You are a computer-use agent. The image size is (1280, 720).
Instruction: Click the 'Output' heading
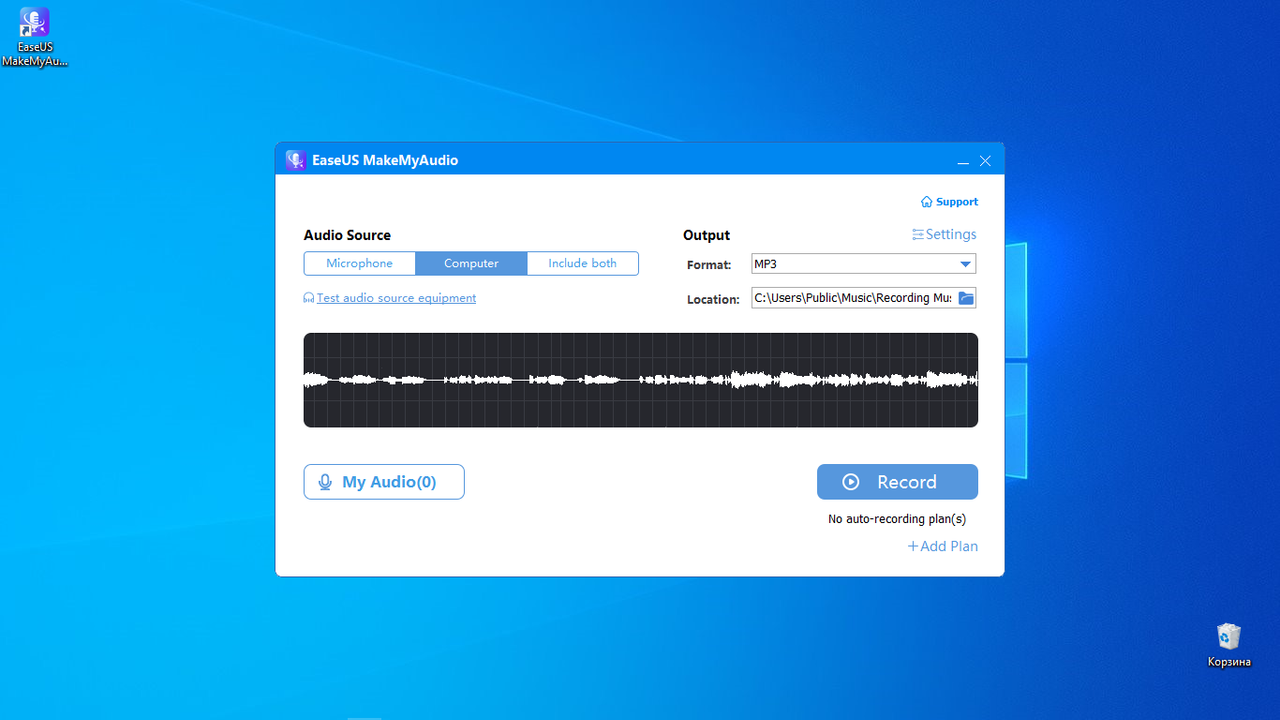coord(706,235)
